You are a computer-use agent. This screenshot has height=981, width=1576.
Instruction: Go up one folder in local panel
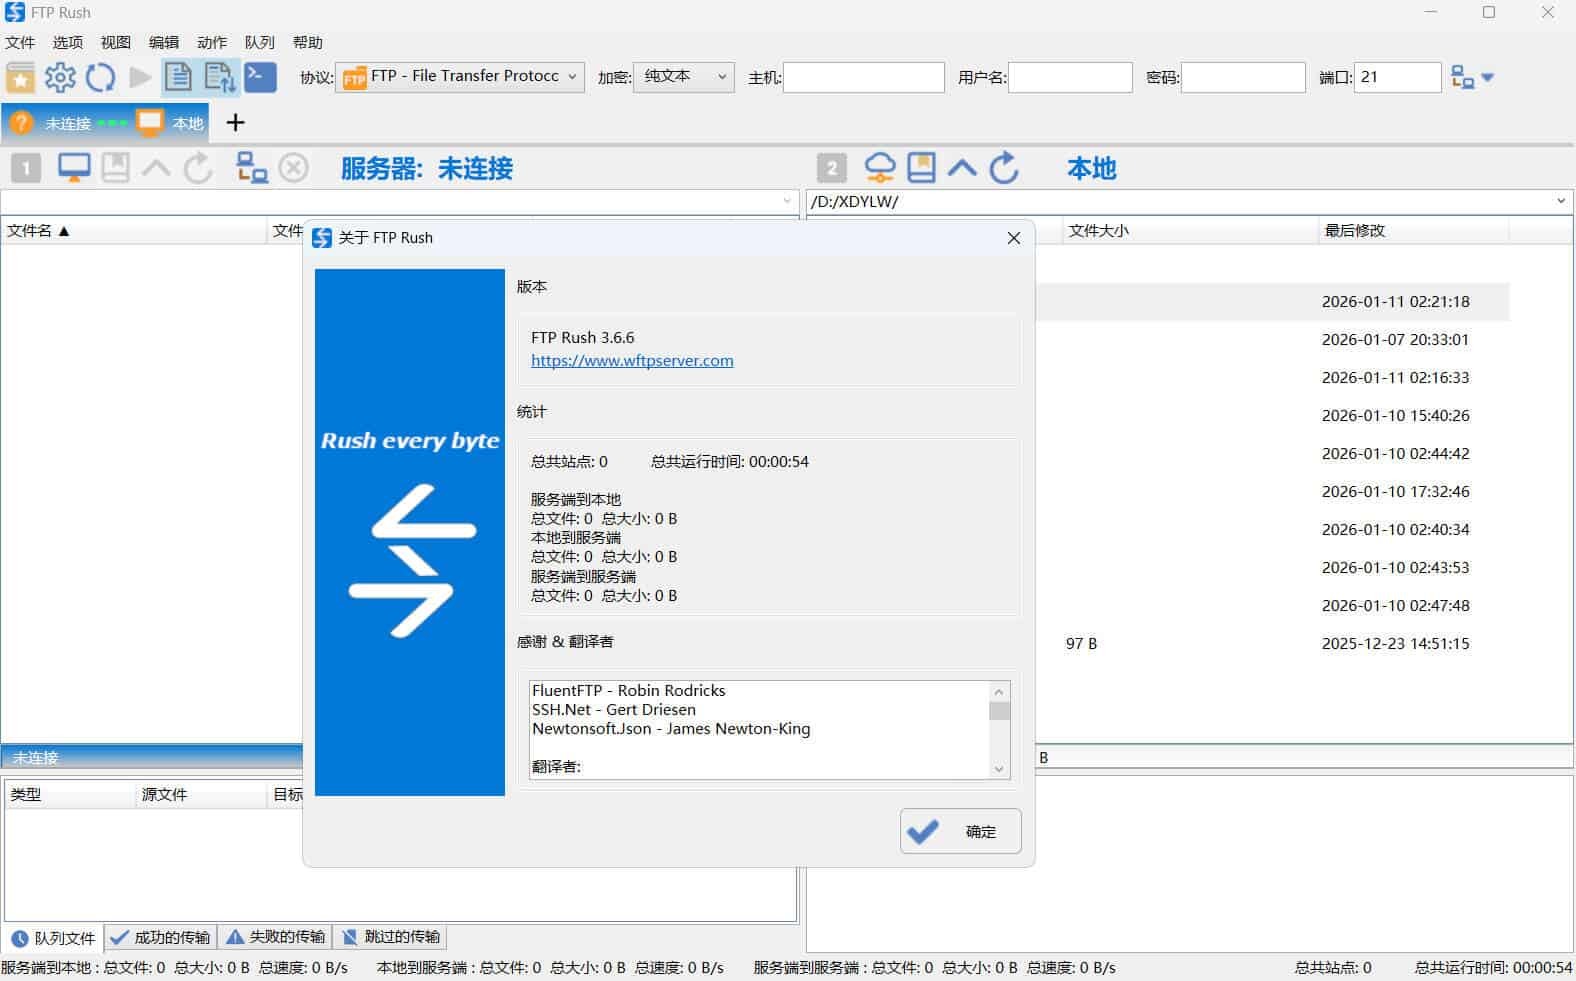(x=962, y=168)
